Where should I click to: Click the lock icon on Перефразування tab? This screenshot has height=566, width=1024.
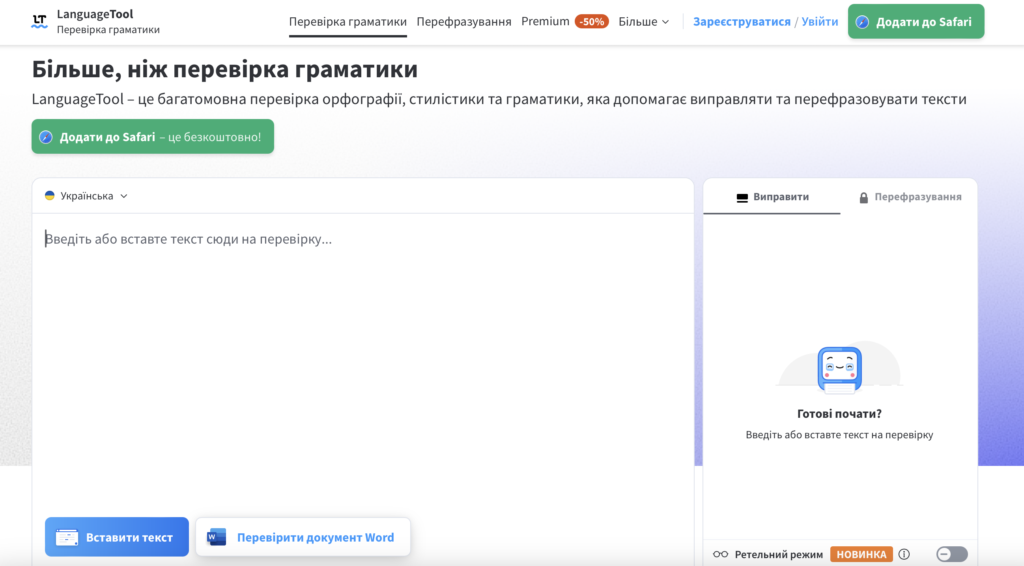coord(863,197)
